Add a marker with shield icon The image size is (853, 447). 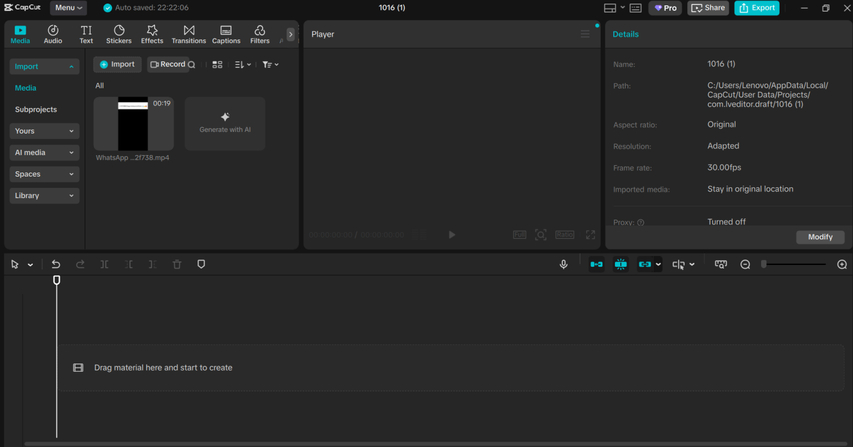tap(201, 264)
